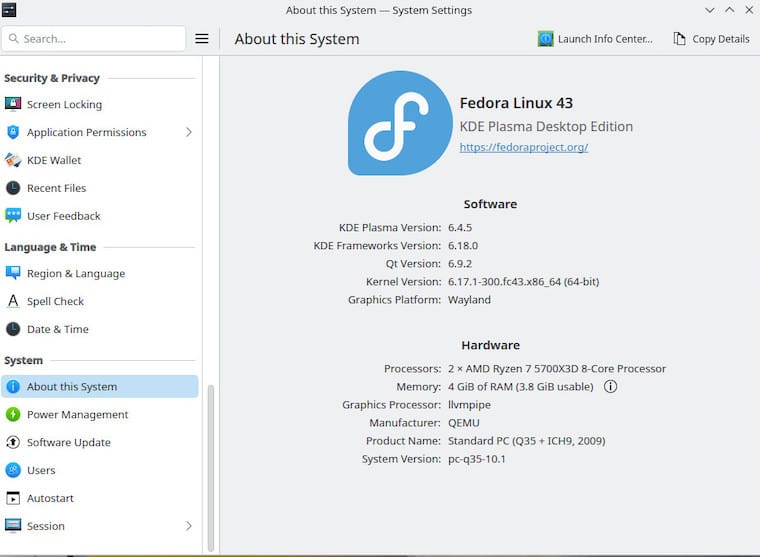Click the Copy Details document icon
Screen dimensions: 760x557
[x=680, y=39]
